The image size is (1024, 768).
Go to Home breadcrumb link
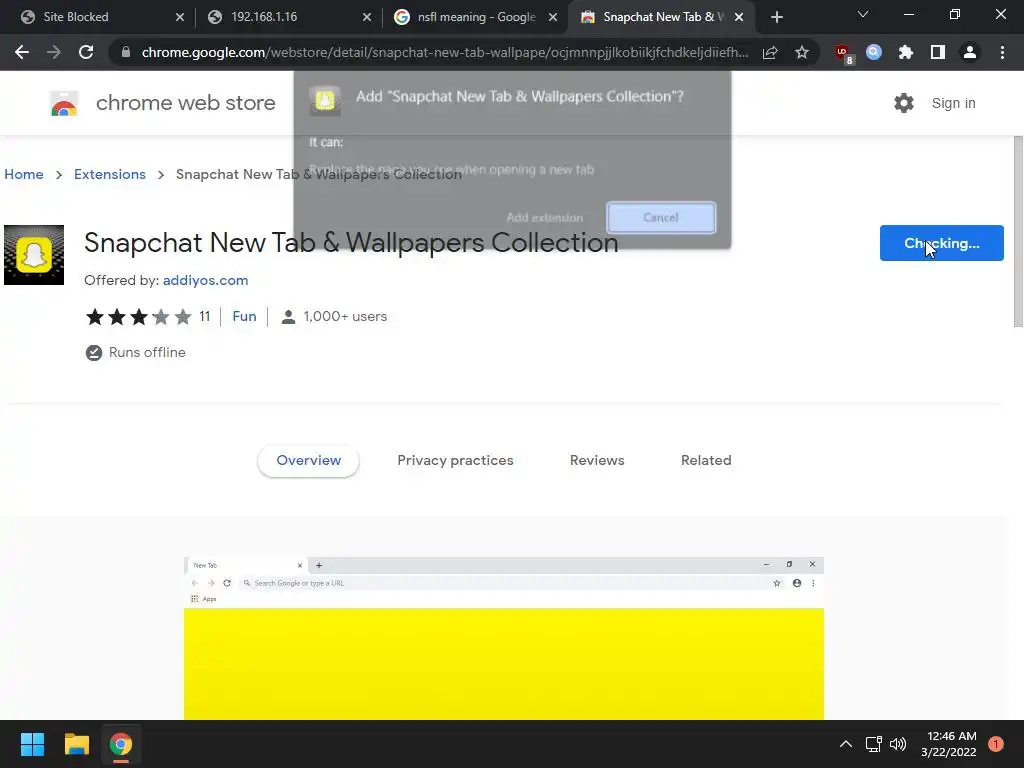tap(24, 174)
